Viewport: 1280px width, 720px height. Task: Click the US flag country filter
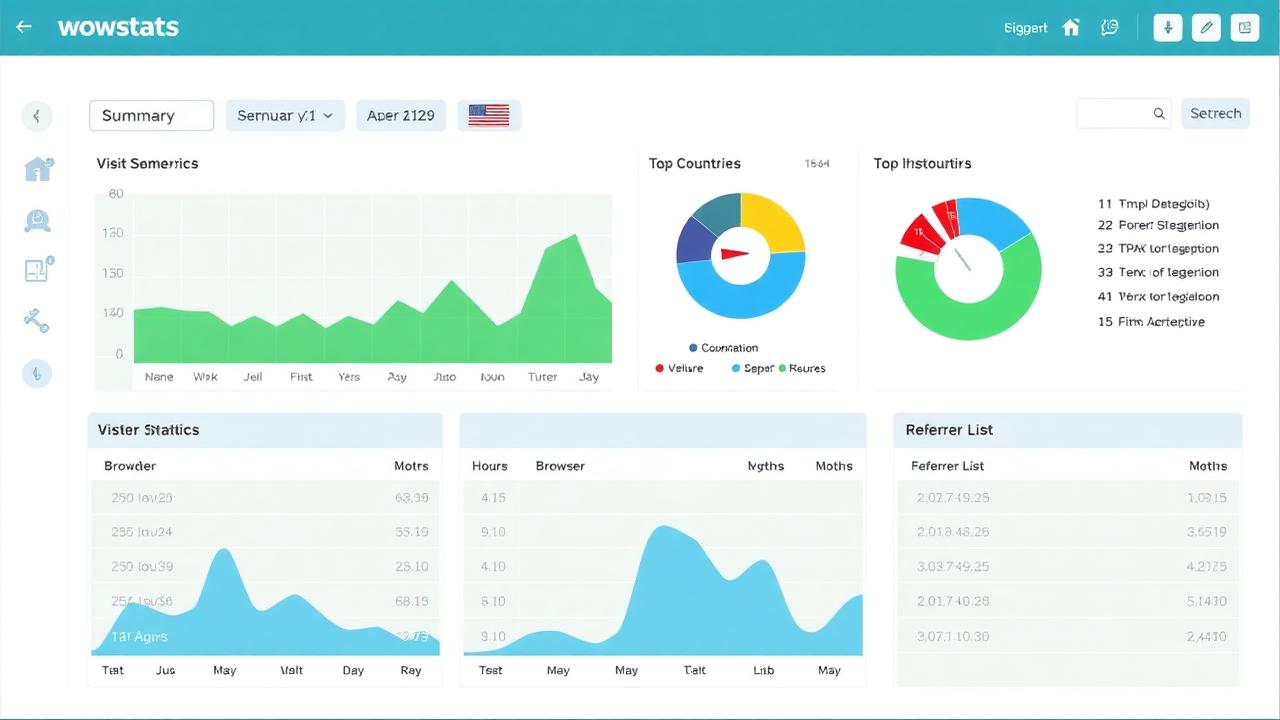pos(489,115)
